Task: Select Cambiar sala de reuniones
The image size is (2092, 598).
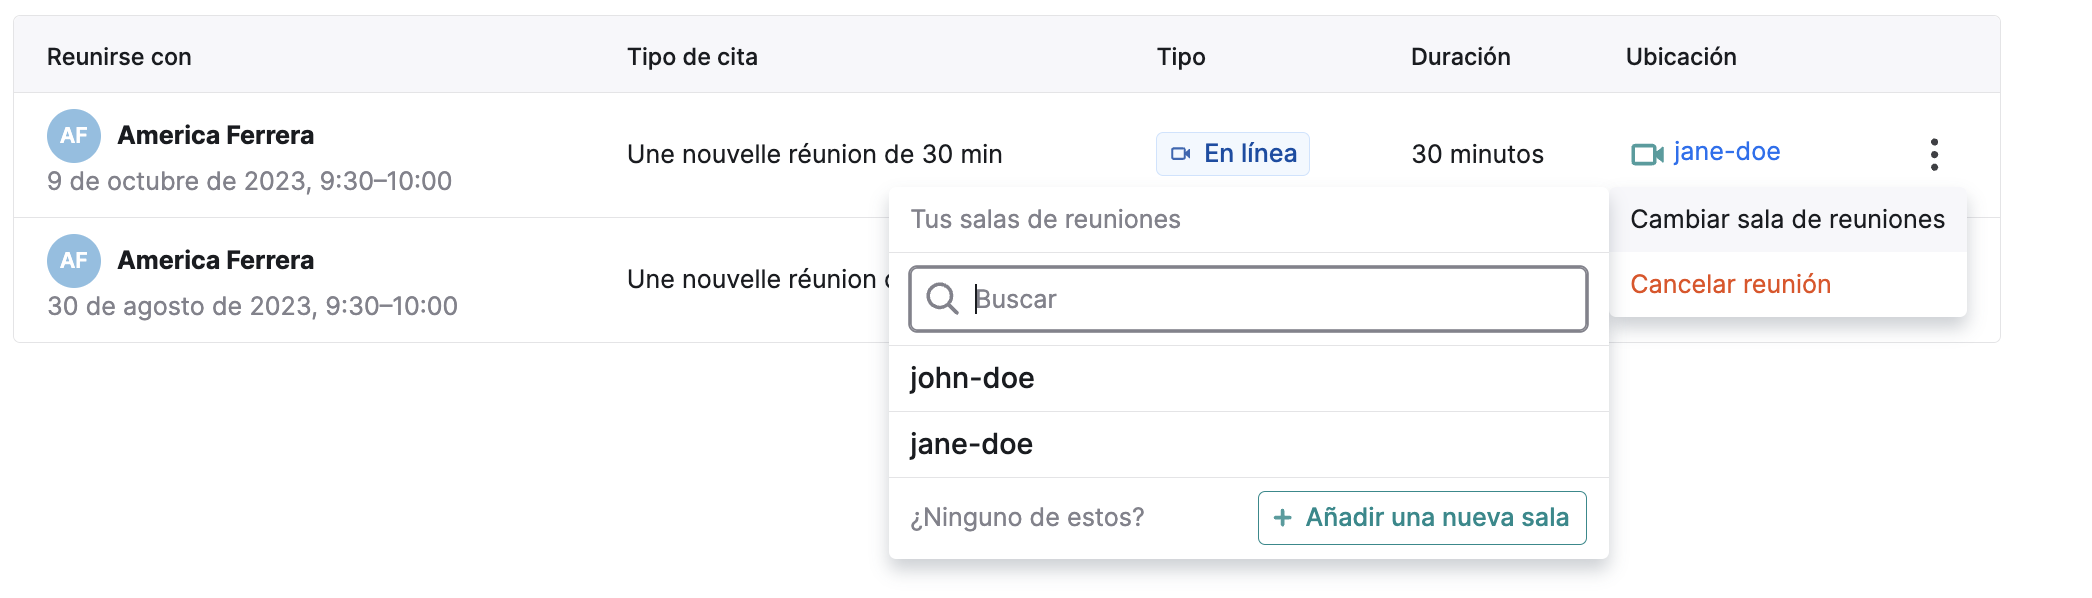Action: (1787, 219)
